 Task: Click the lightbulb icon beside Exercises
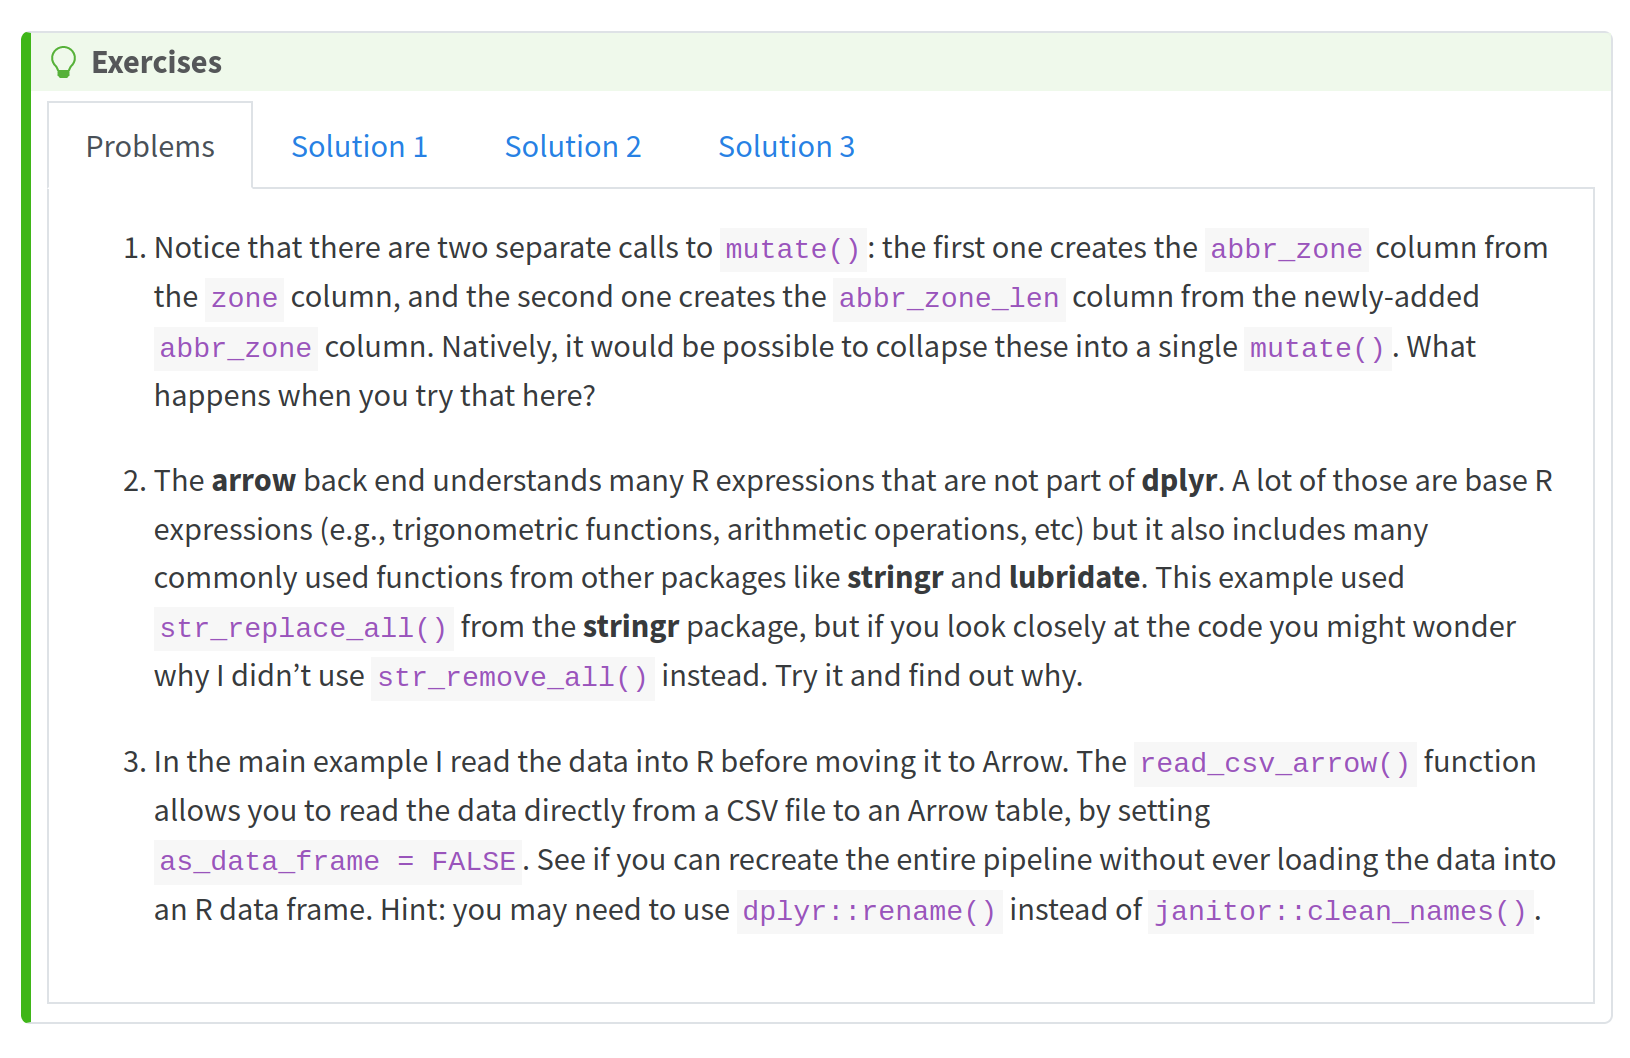63,62
